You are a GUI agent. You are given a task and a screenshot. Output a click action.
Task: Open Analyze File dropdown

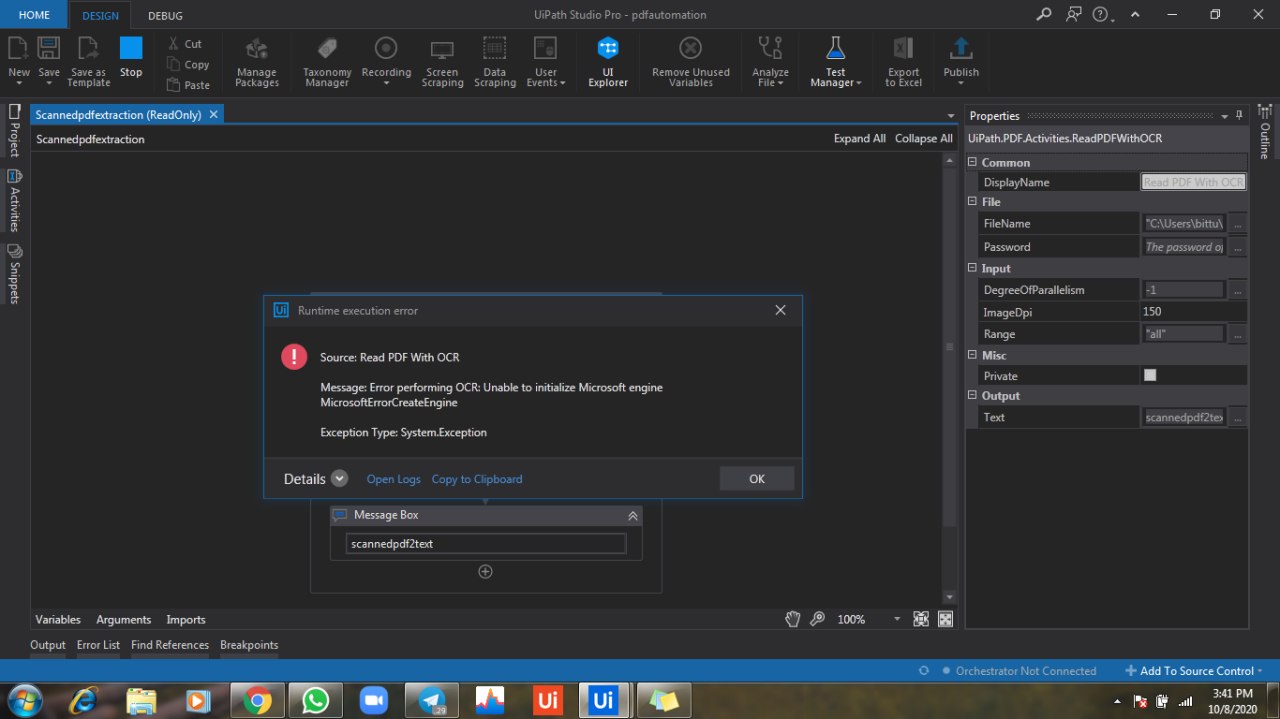(x=770, y=62)
